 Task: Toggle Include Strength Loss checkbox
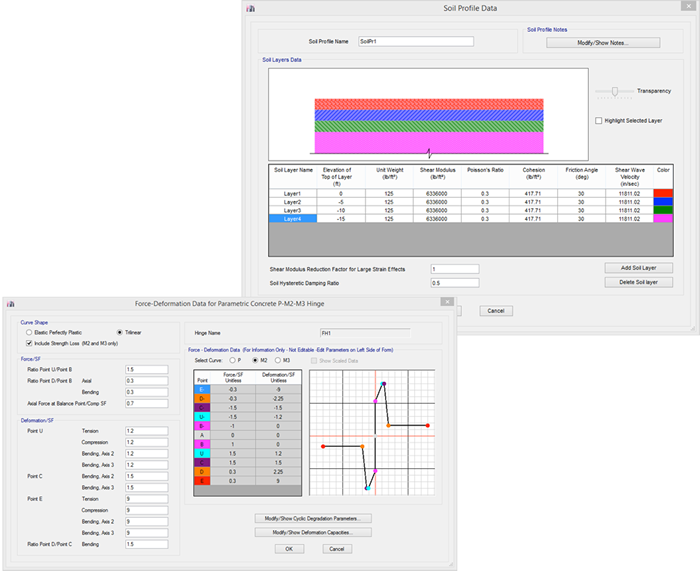pos(29,343)
